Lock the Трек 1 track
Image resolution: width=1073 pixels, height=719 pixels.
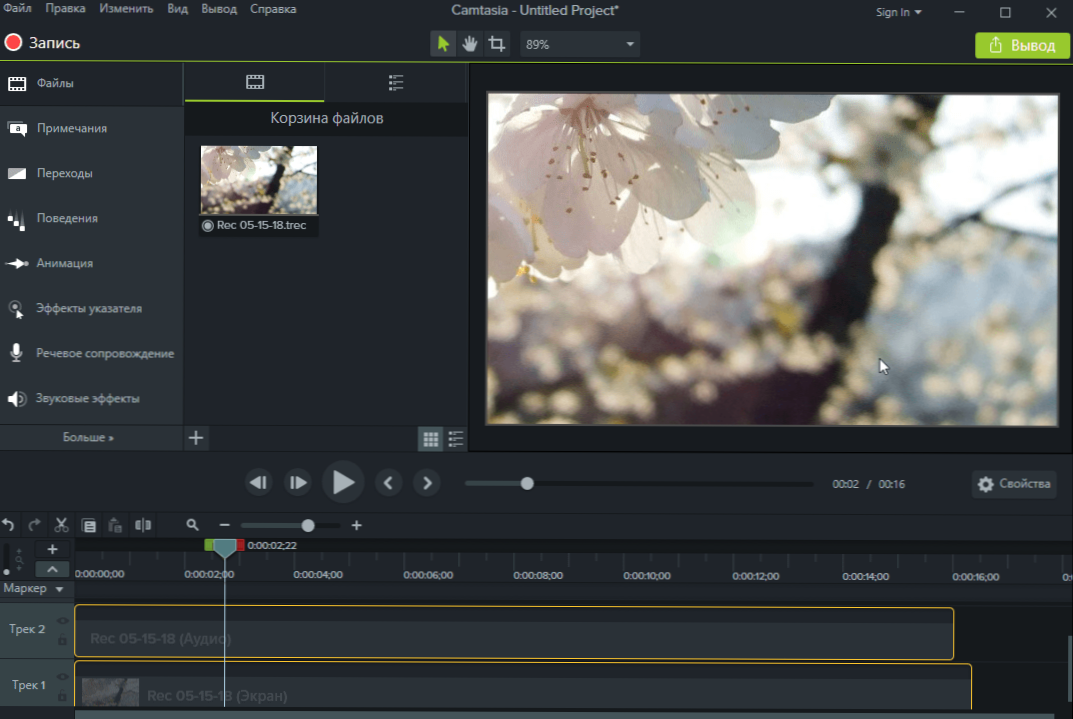(x=62, y=695)
